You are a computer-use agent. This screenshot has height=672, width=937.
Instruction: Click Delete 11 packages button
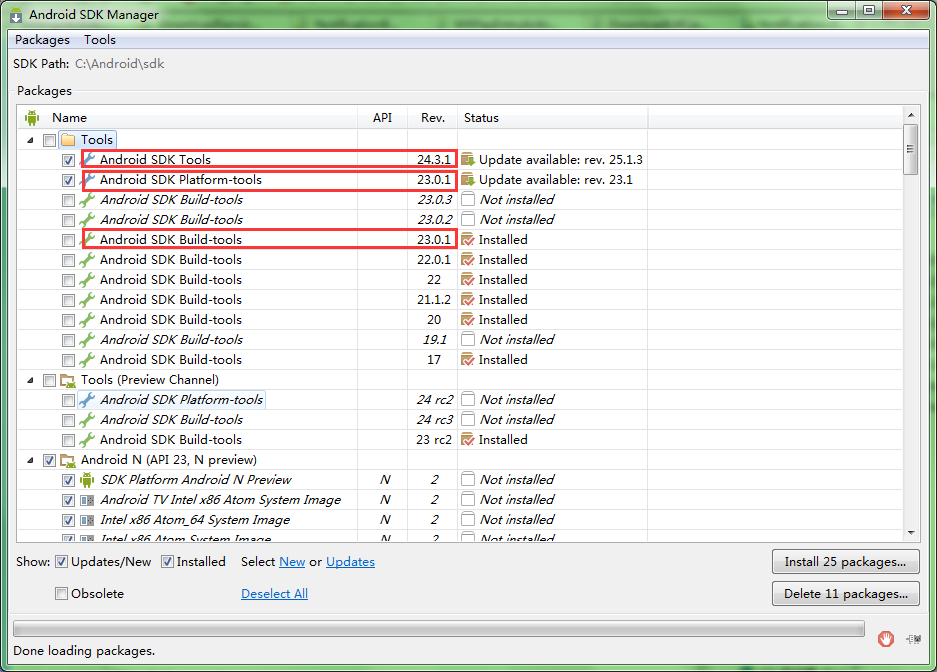845,594
